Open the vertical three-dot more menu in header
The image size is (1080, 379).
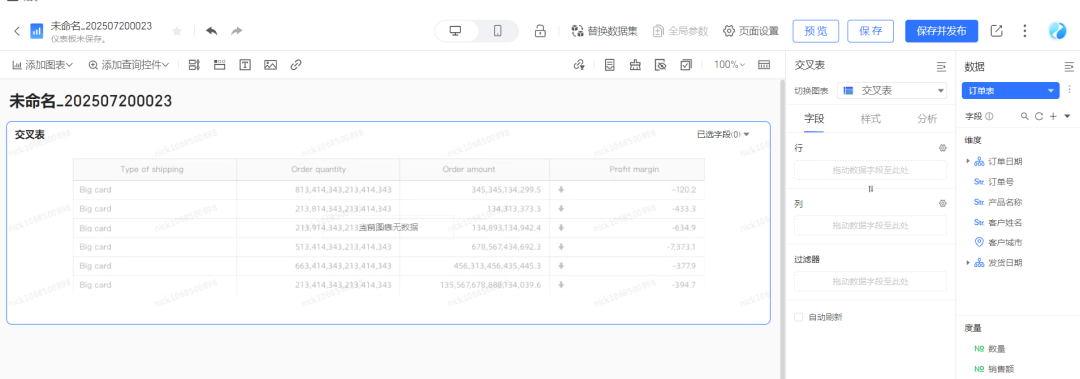1025,31
